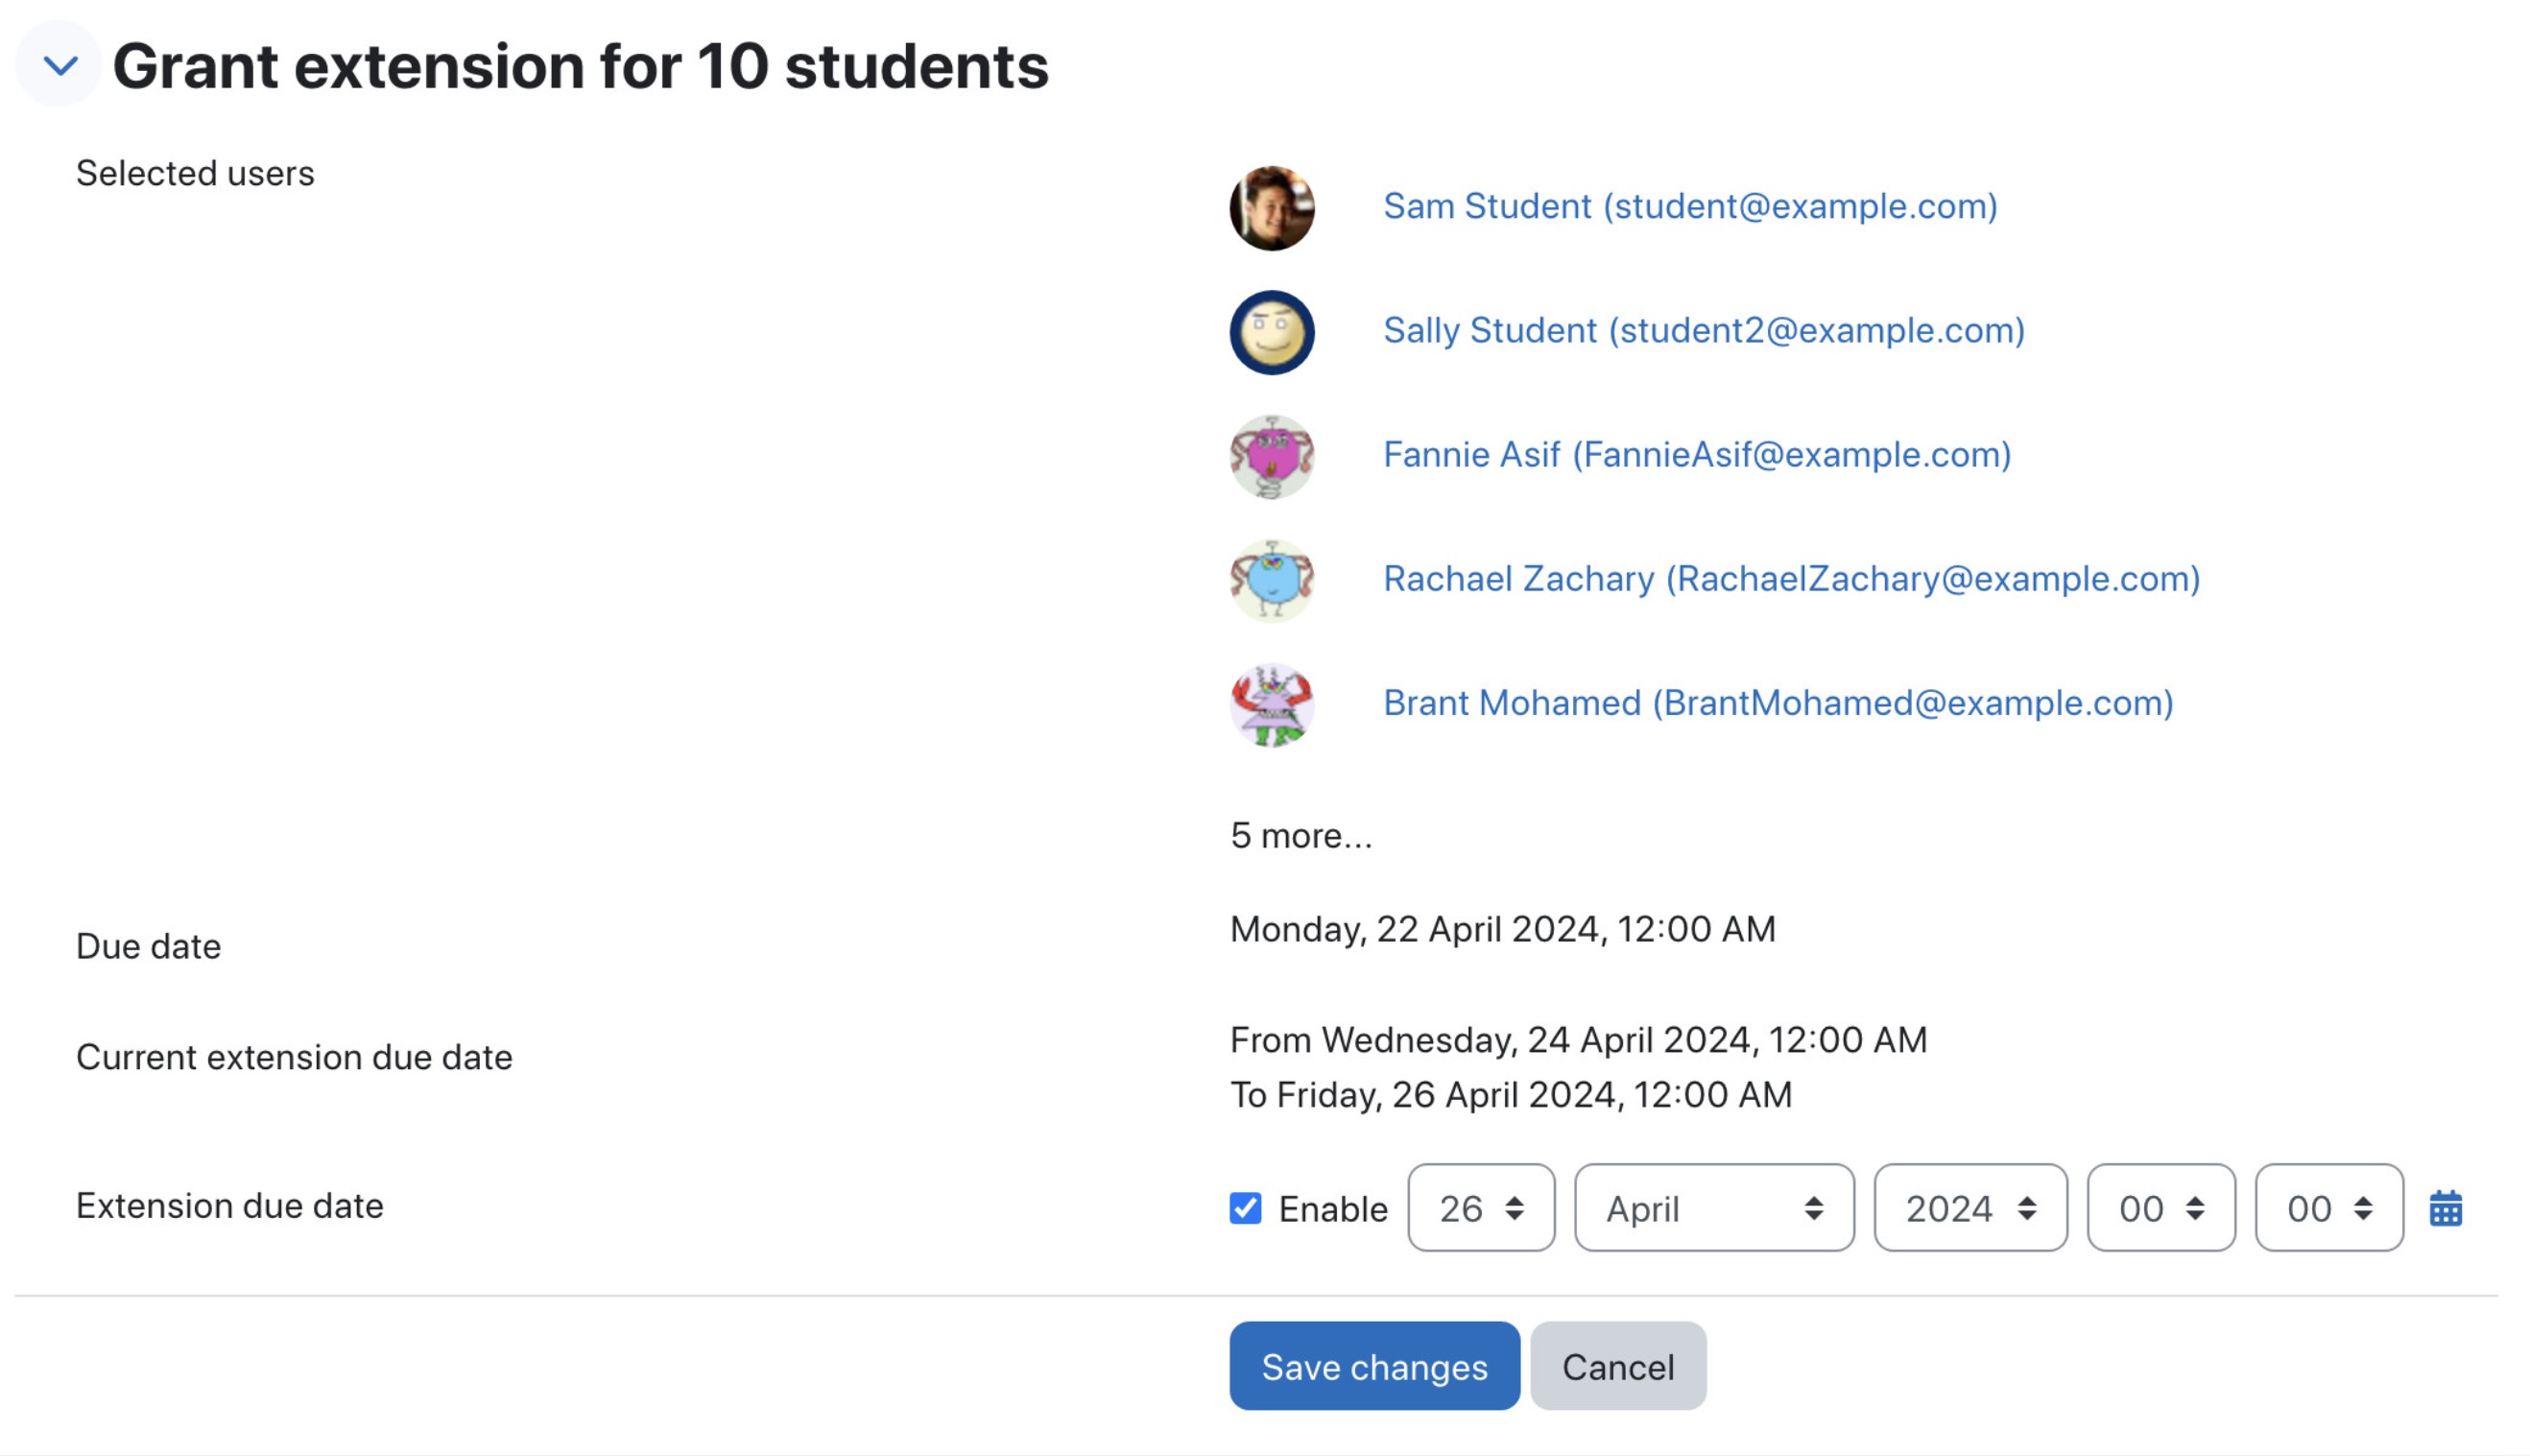Image resolution: width=2530 pixels, height=1456 pixels.
Task: Open Brant Mohamed's profile link
Action: (1778, 703)
